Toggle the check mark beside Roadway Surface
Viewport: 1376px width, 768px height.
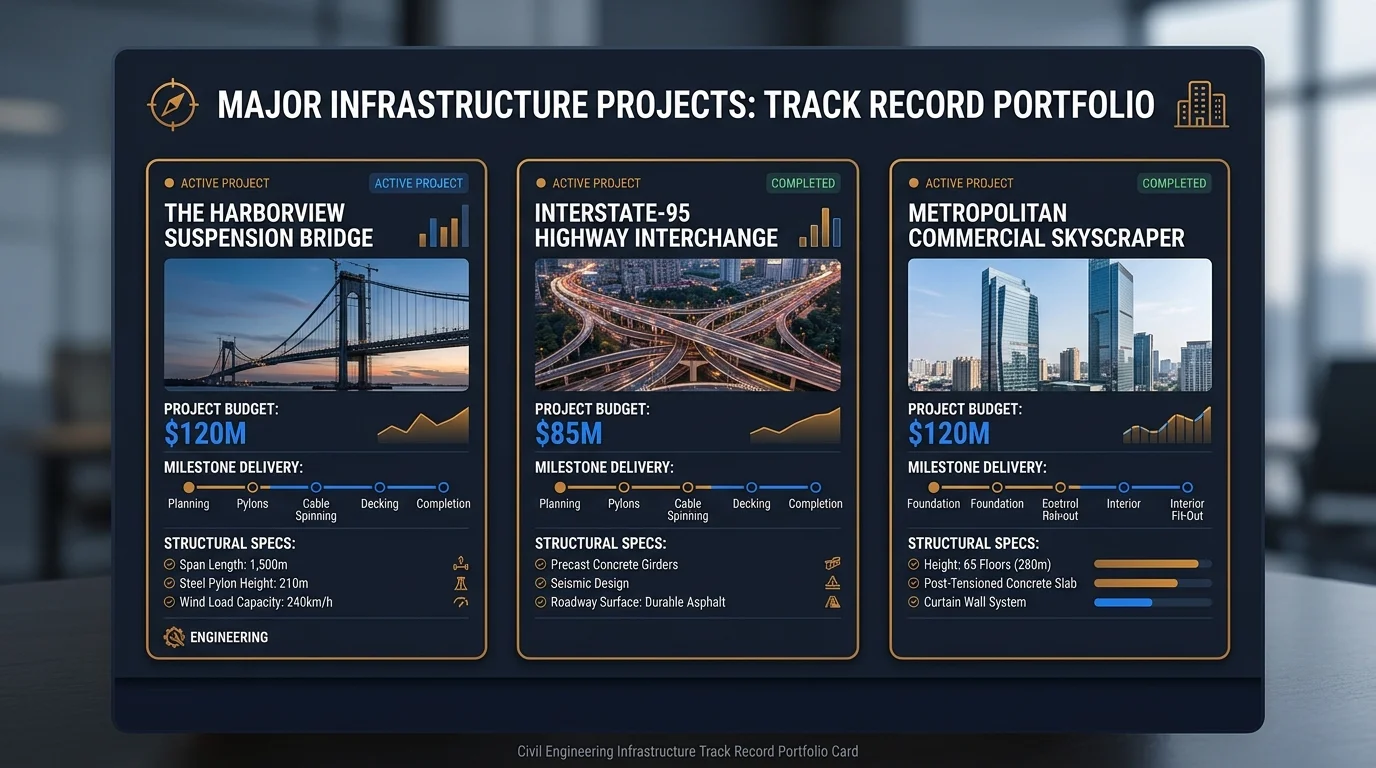[x=541, y=602]
